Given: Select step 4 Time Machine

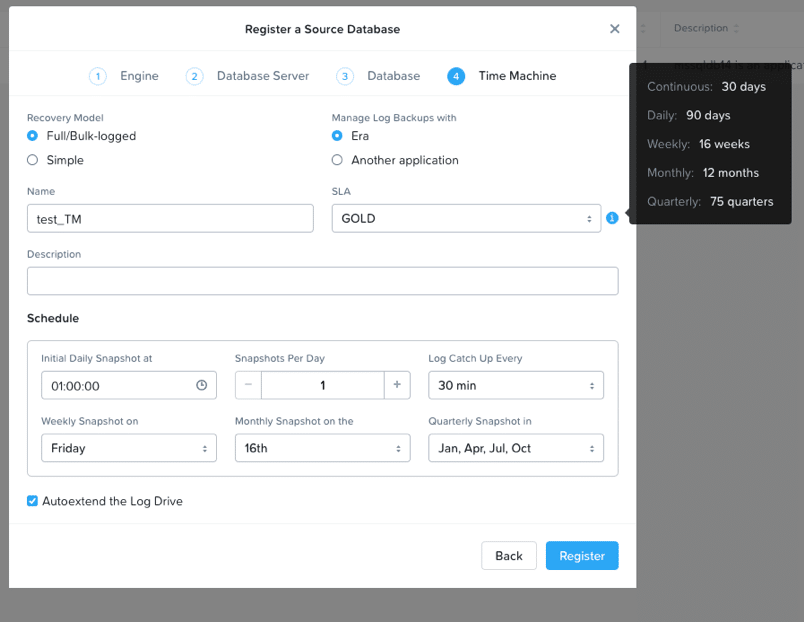Looking at the screenshot, I should coord(502,76).
